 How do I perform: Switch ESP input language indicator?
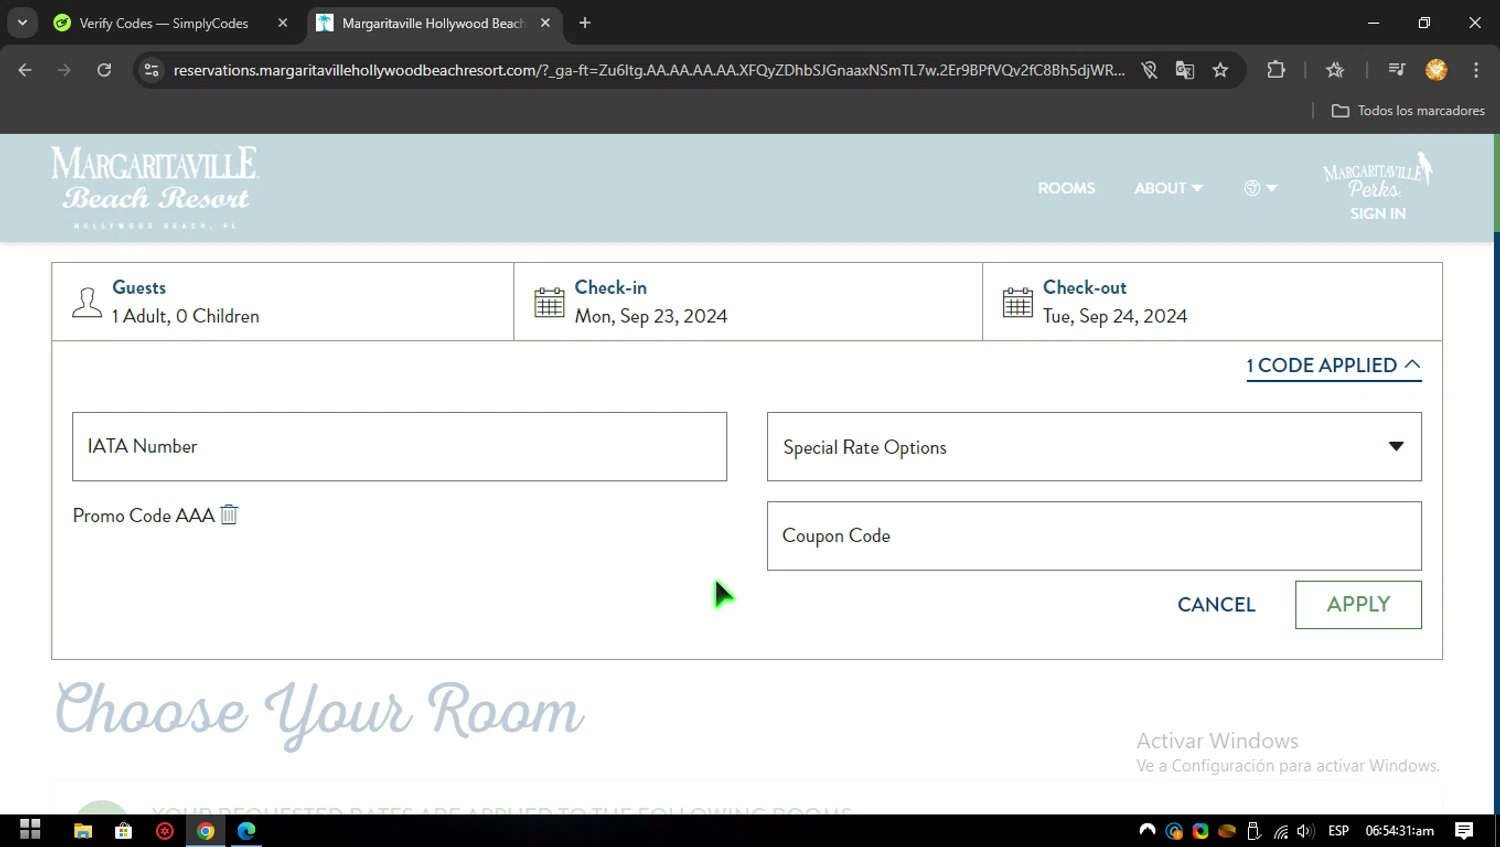click(x=1338, y=831)
